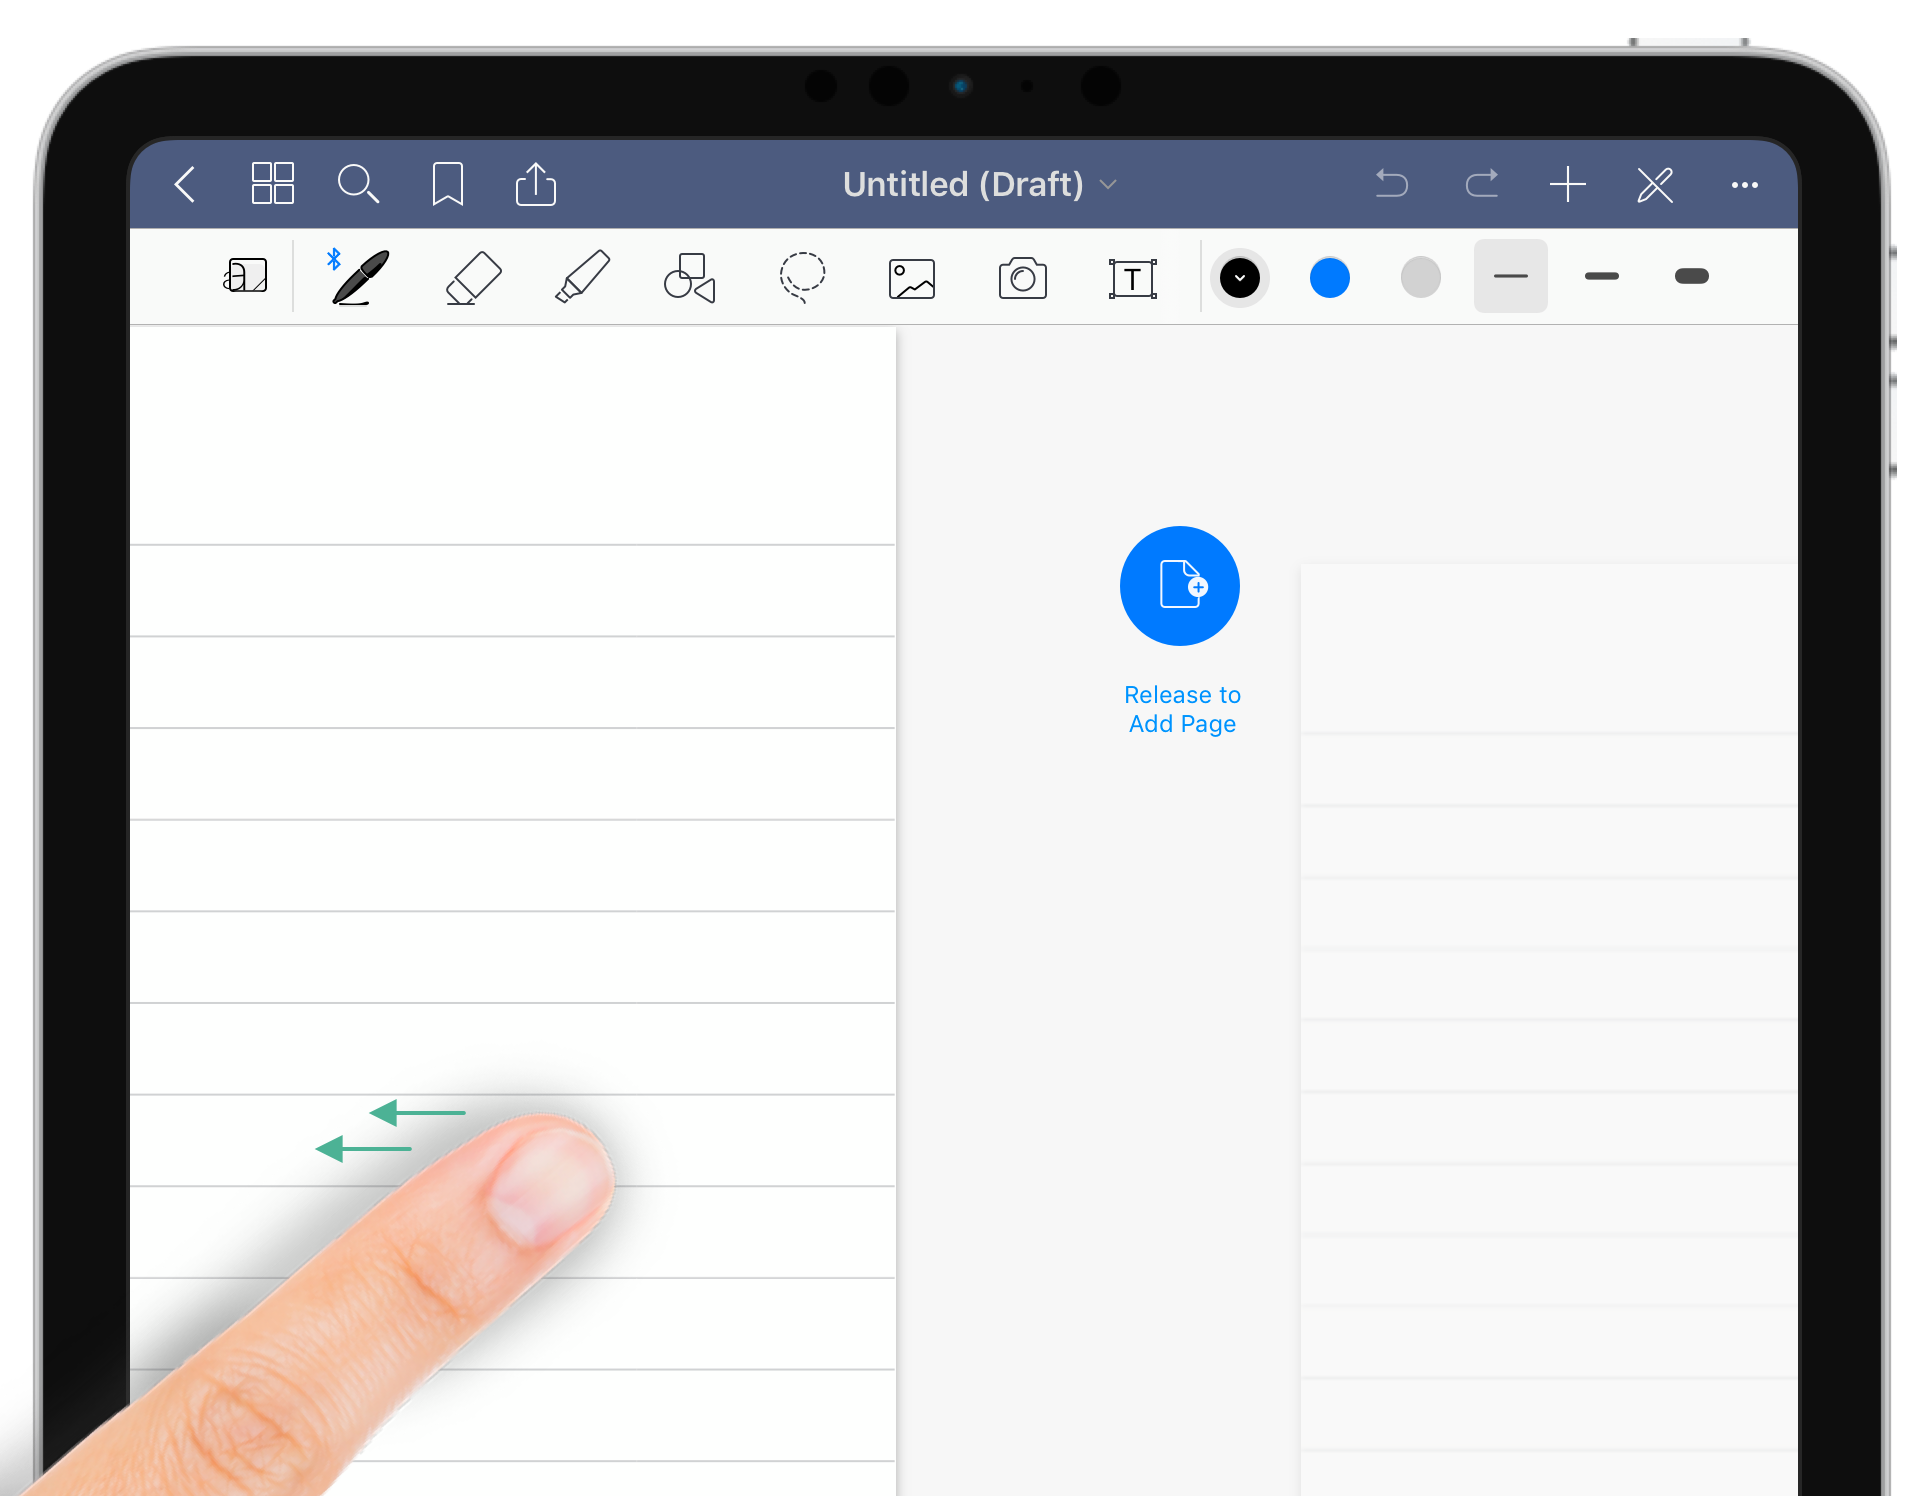This screenshot has height=1496, width=1920.
Task: Select thin stroke width option
Action: (x=1509, y=277)
